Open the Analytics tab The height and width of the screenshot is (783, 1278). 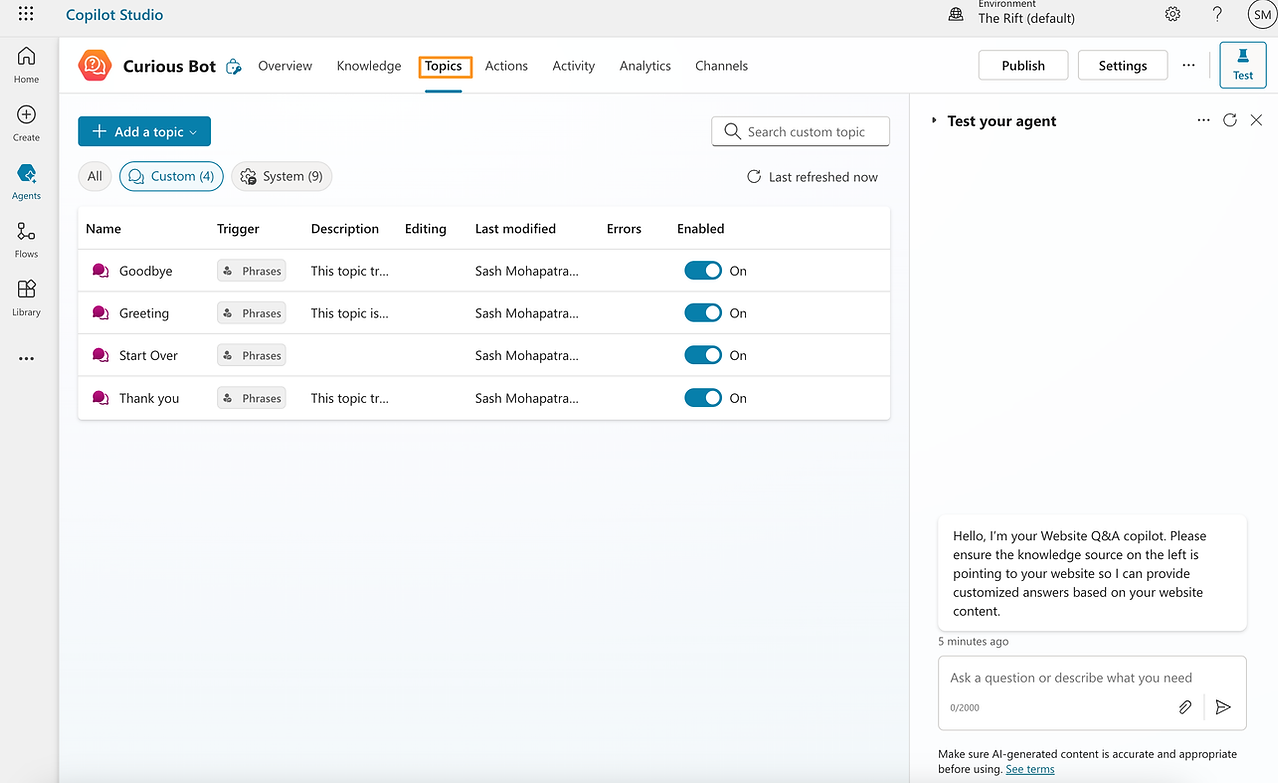click(x=645, y=66)
